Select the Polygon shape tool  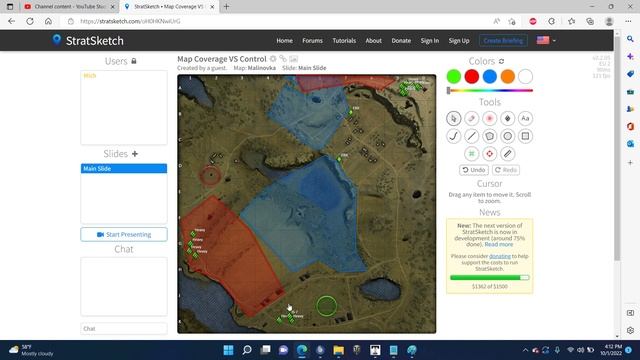(x=489, y=136)
